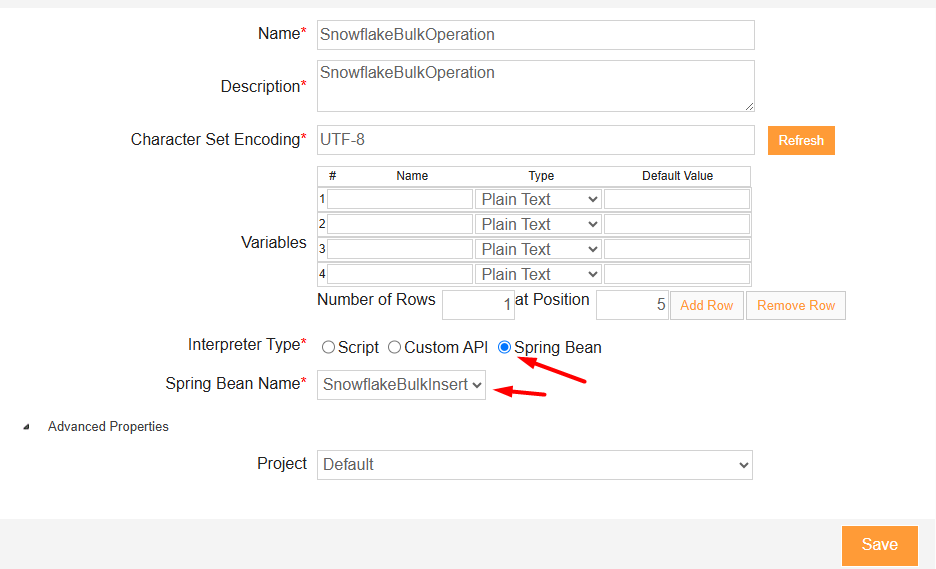Open the Spring Bean Name dropdown

click(x=401, y=385)
